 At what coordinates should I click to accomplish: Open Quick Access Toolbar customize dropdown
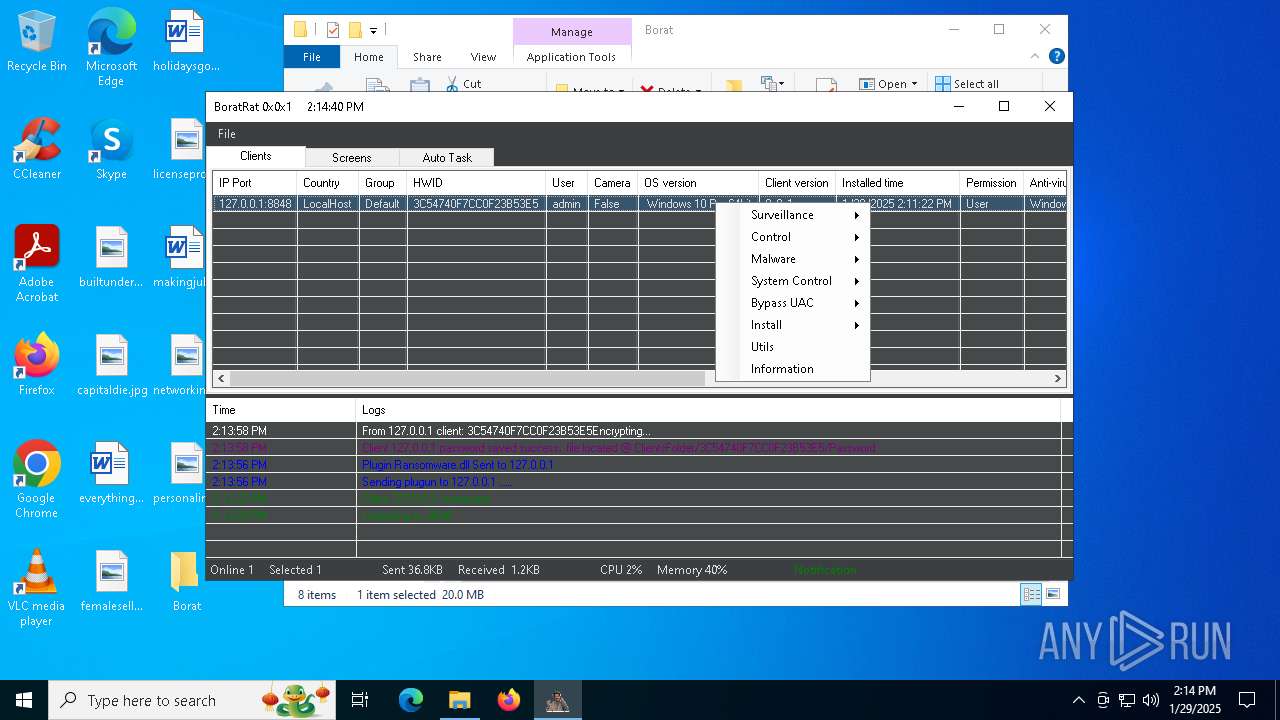coord(373,30)
